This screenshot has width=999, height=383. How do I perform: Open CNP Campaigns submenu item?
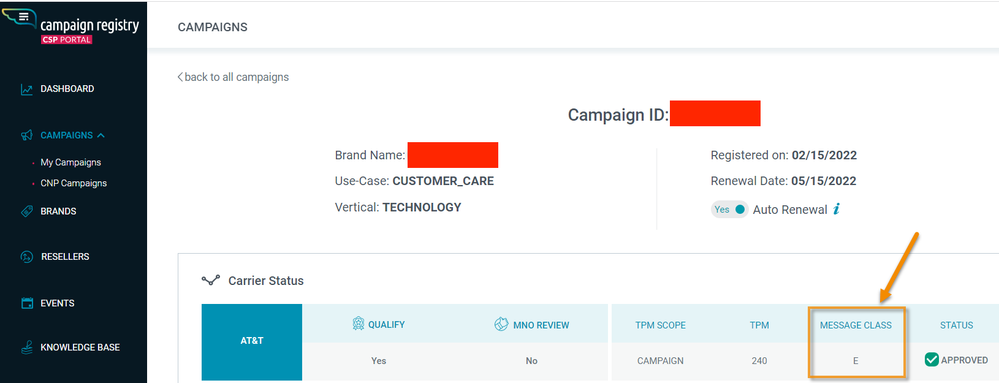coord(73,183)
